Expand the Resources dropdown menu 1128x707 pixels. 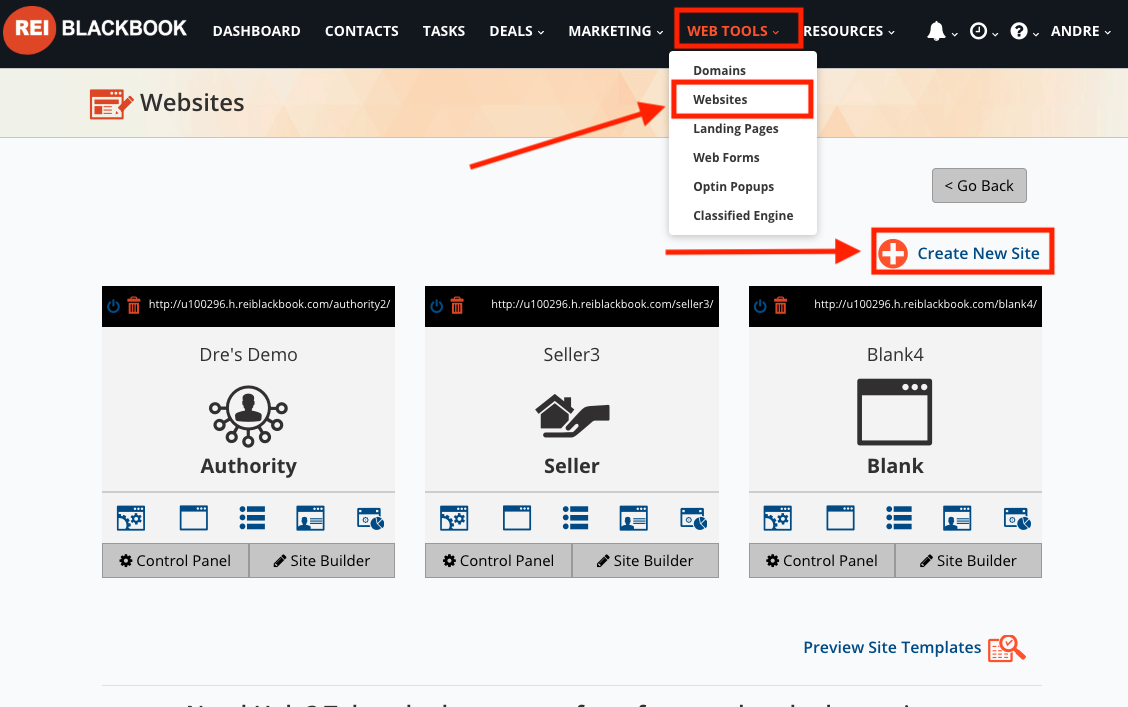[849, 31]
